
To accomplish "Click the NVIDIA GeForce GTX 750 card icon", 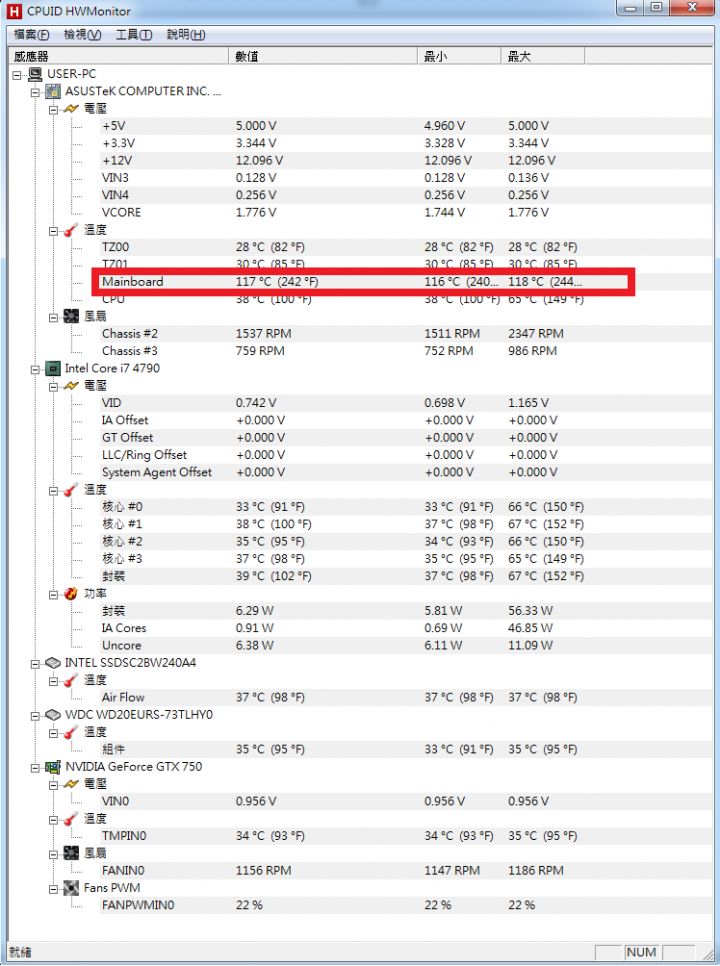I will pos(53,767).
